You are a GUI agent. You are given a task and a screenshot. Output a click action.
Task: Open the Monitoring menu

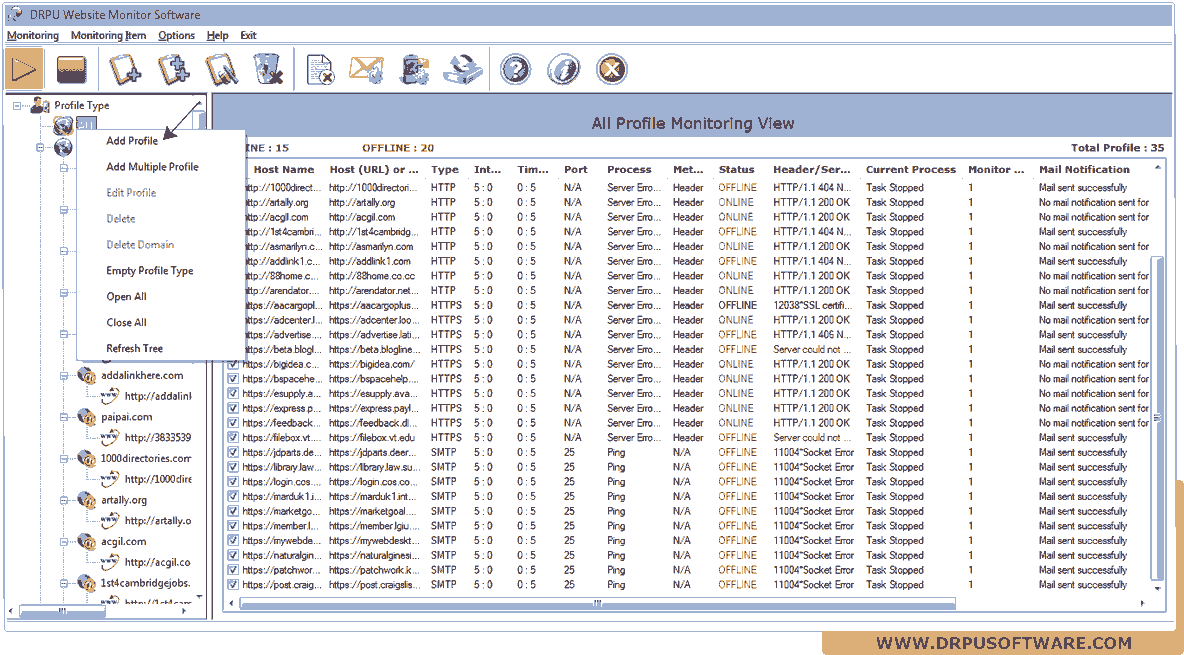[x=32, y=36]
